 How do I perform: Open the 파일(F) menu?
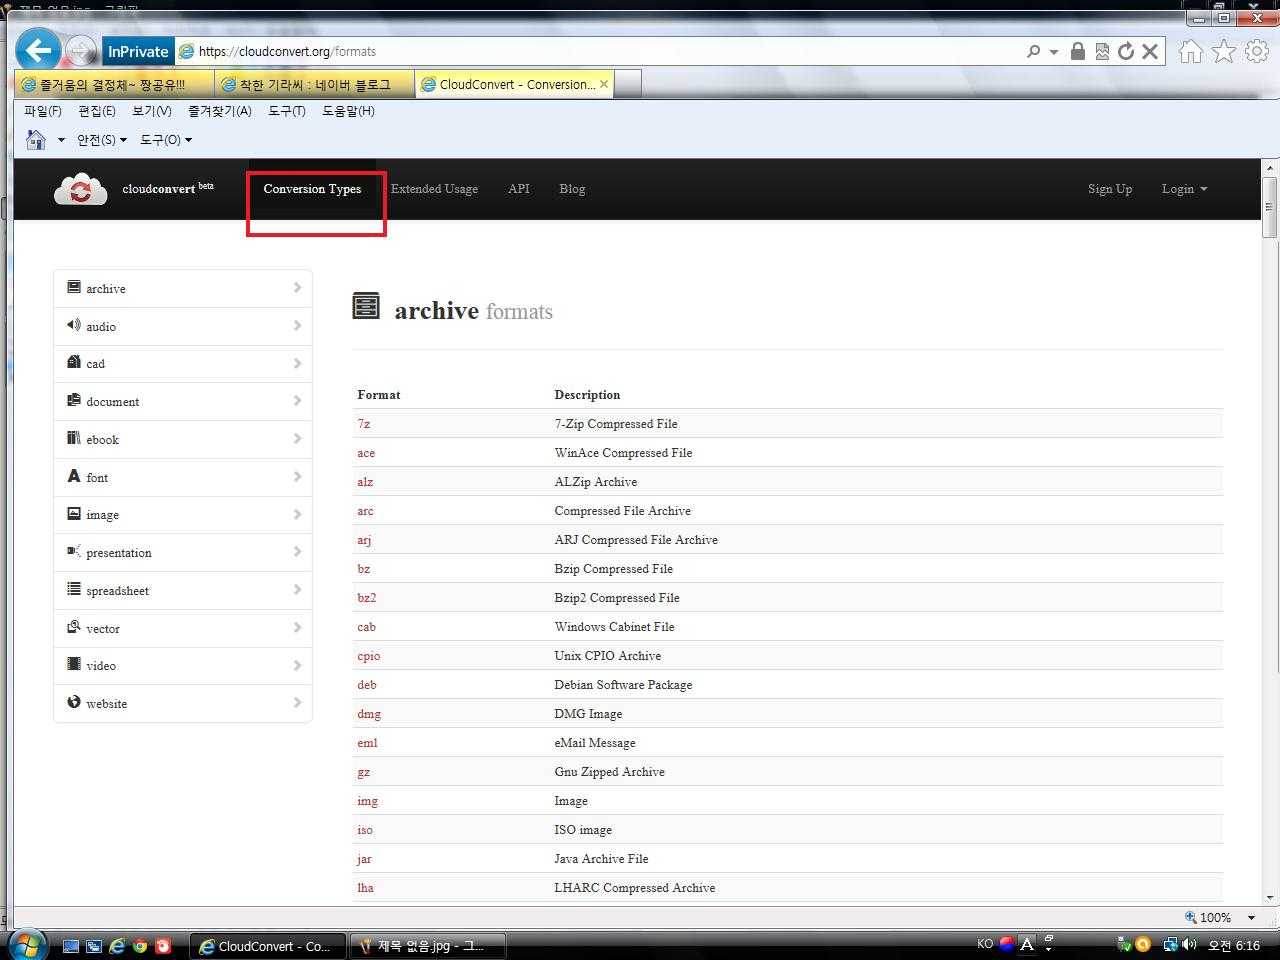[43, 111]
